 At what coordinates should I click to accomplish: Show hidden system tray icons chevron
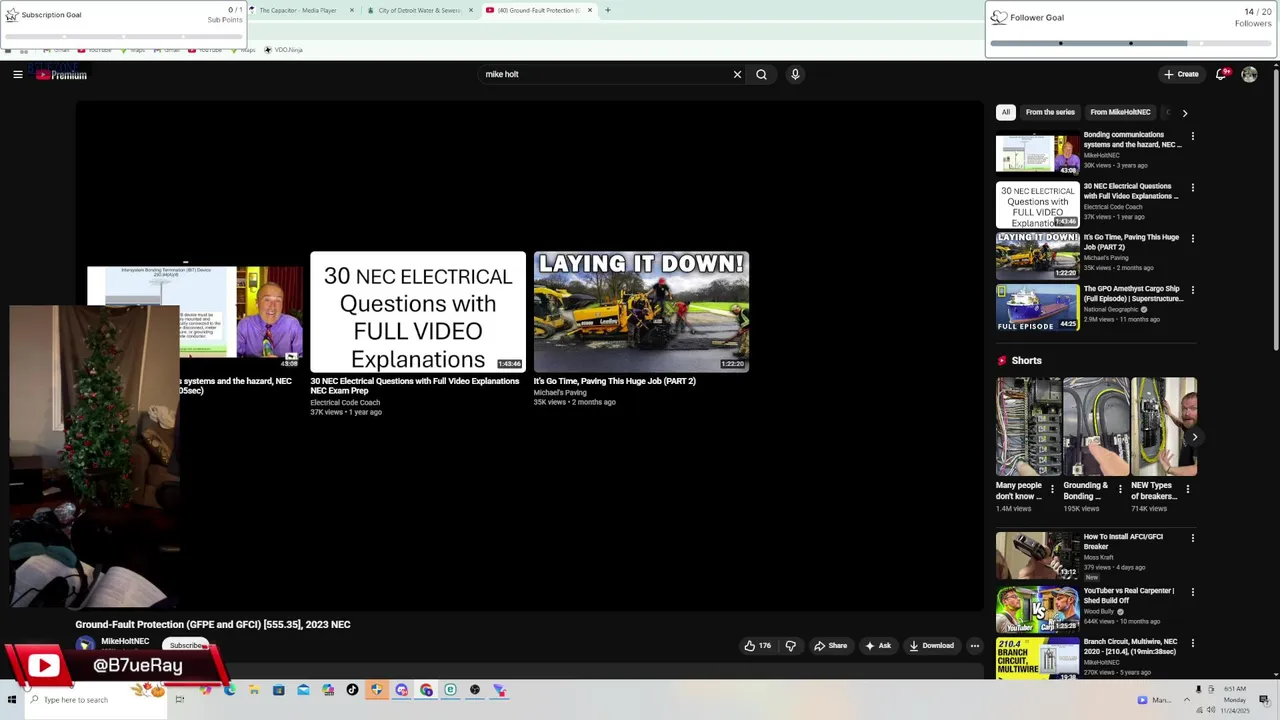(1187, 700)
